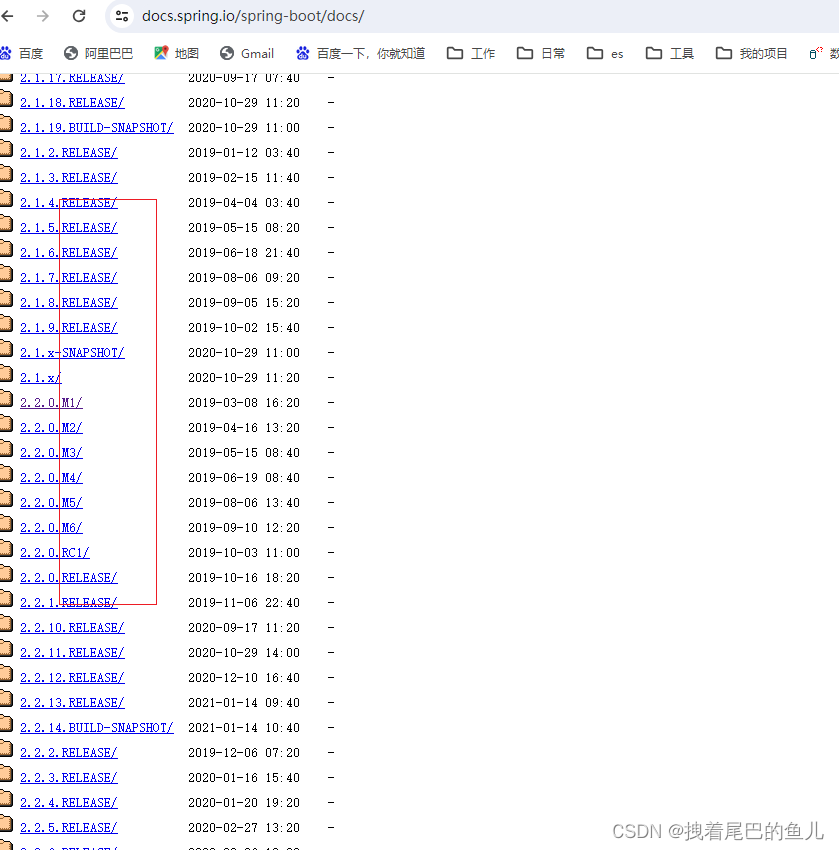
Task: Open the 2.2.0.M1 directory link
Action: [50, 402]
